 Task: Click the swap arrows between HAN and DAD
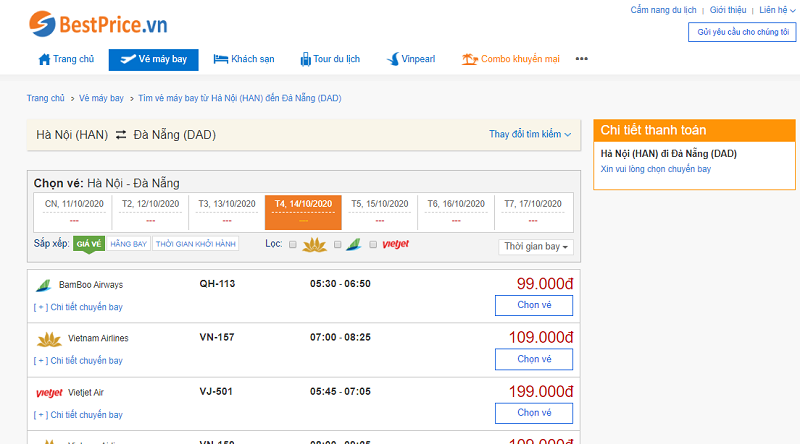pyautogui.click(x=121, y=135)
